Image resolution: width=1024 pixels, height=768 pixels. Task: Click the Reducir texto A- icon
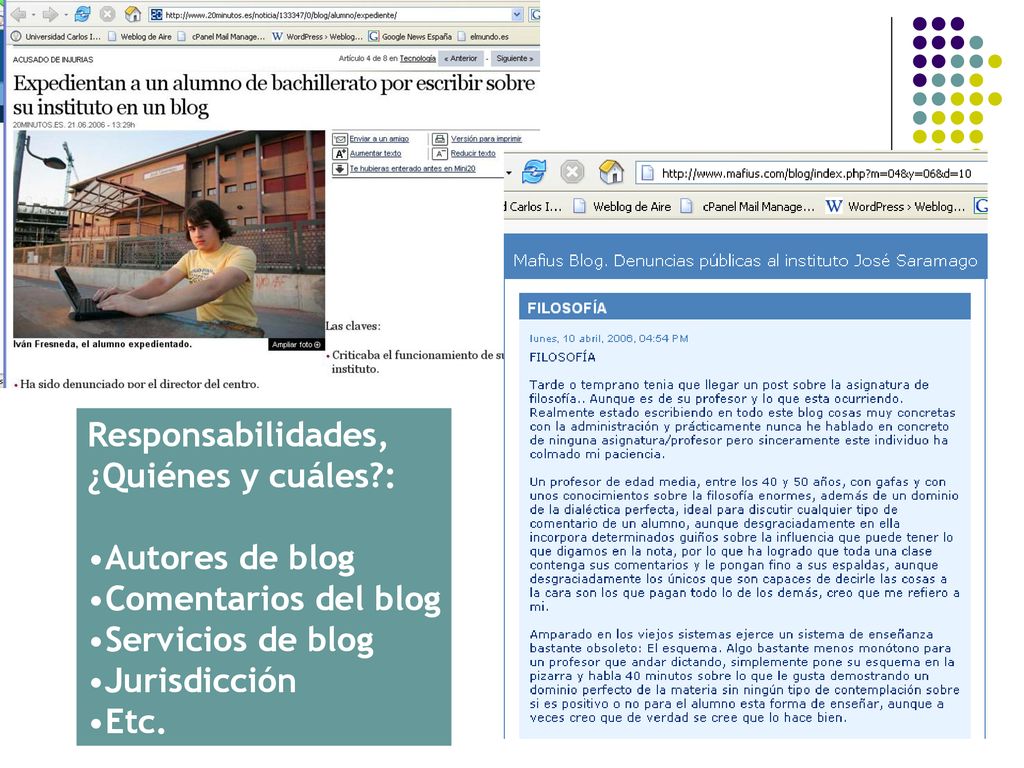click(440, 153)
